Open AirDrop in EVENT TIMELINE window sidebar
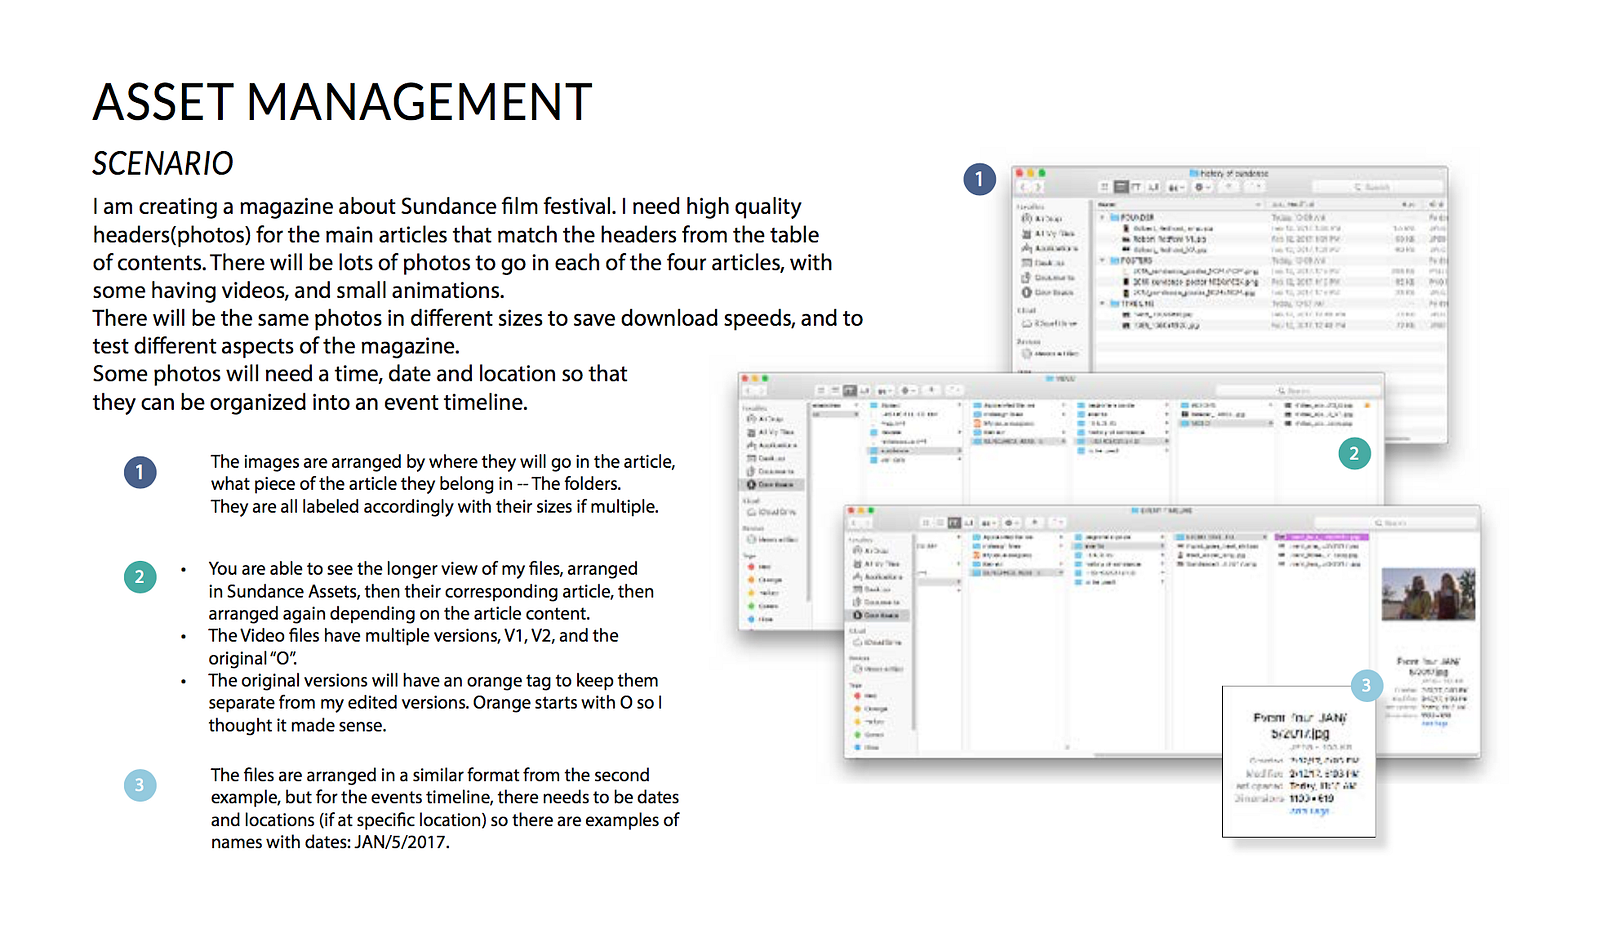The height and width of the screenshot is (947, 1600). click(871, 551)
